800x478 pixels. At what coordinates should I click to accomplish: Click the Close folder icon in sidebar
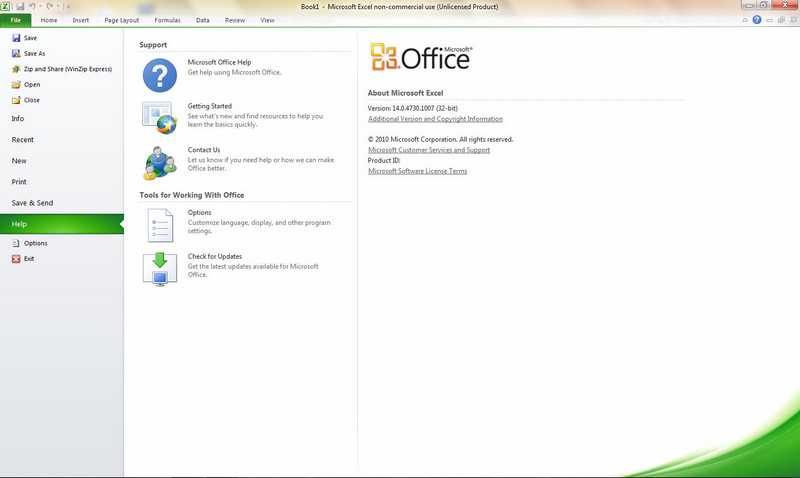[16, 100]
